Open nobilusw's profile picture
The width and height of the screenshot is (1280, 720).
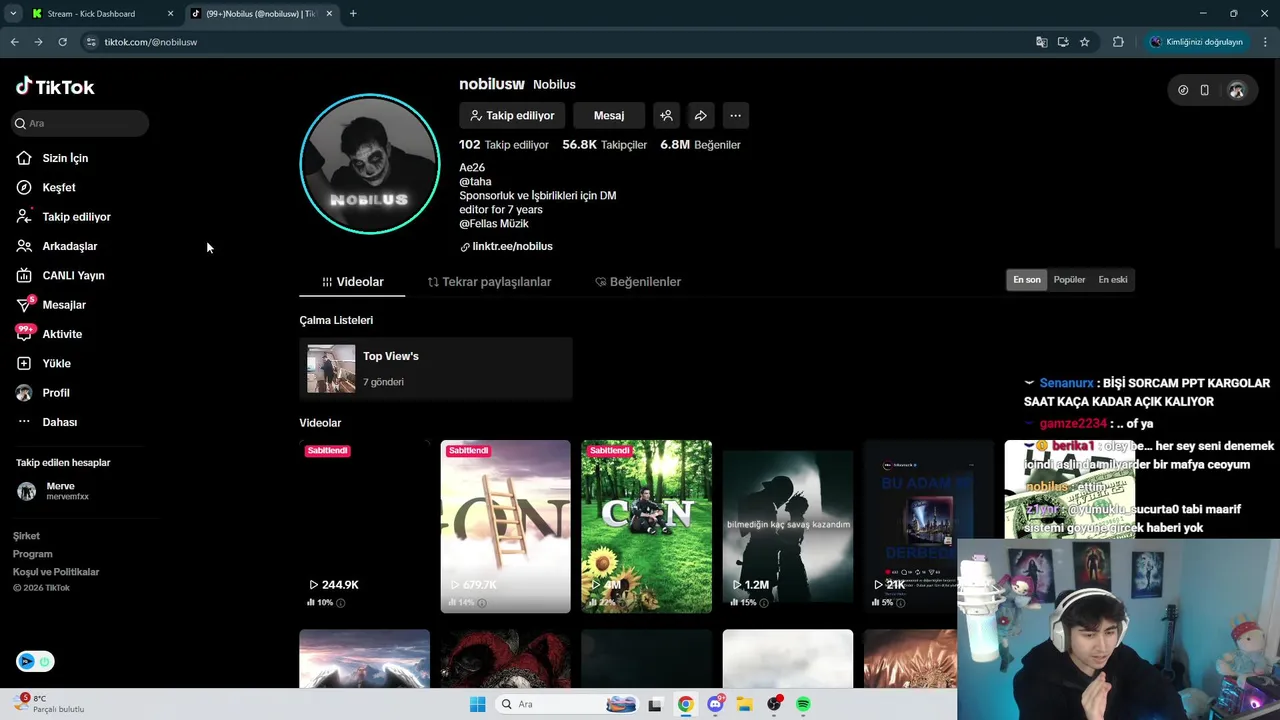(x=370, y=164)
